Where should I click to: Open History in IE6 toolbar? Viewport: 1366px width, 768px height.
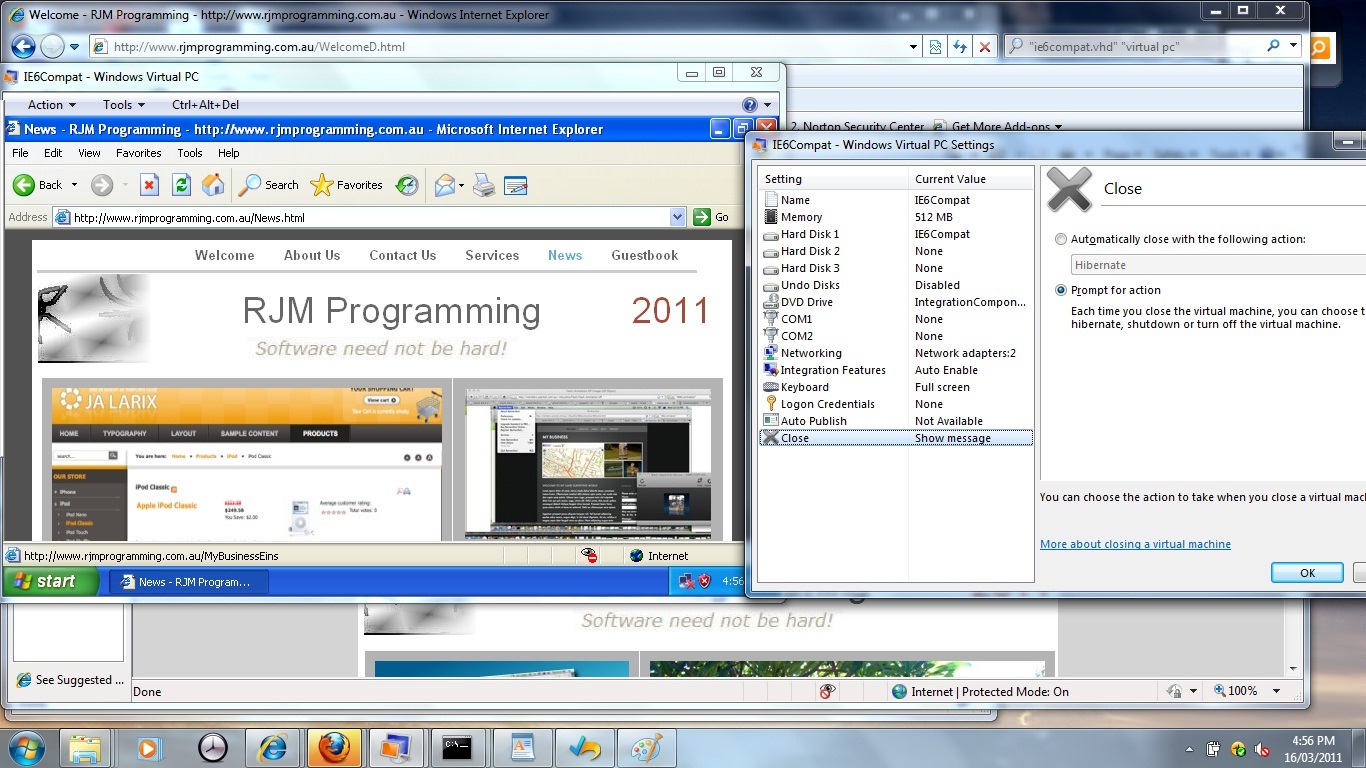(x=407, y=185)
